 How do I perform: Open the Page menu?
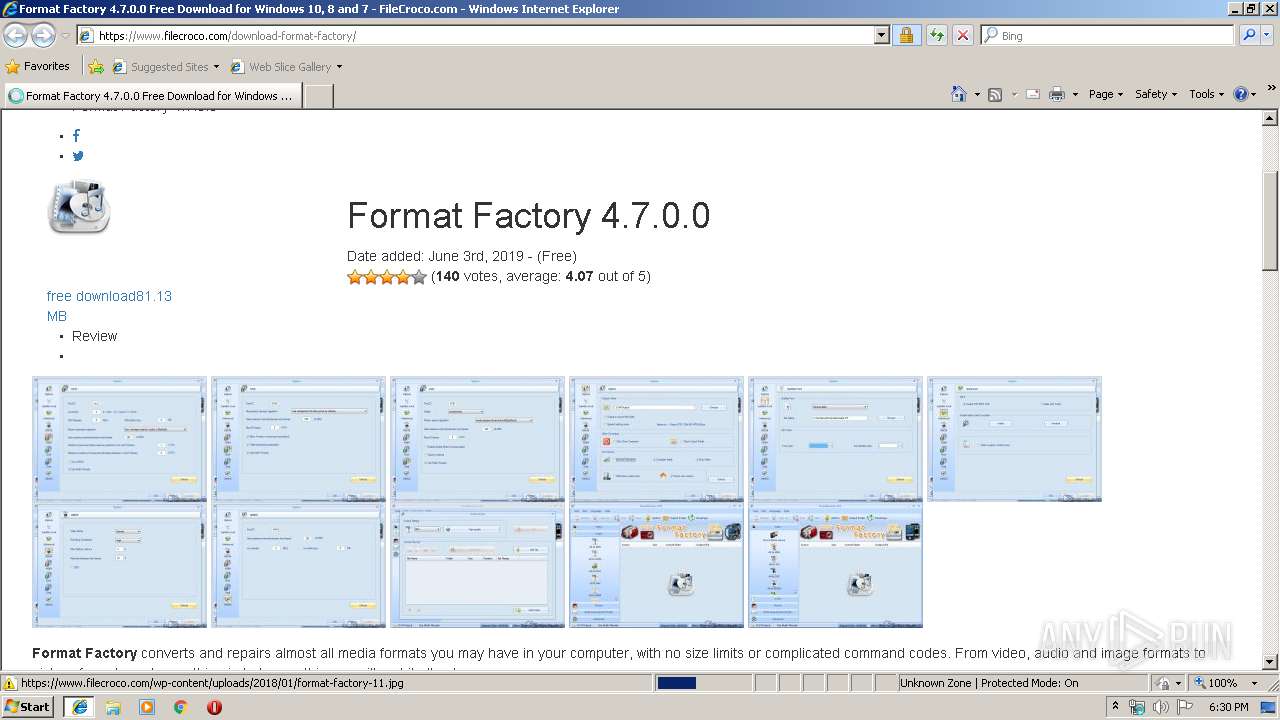click(x=1106, y=94)
